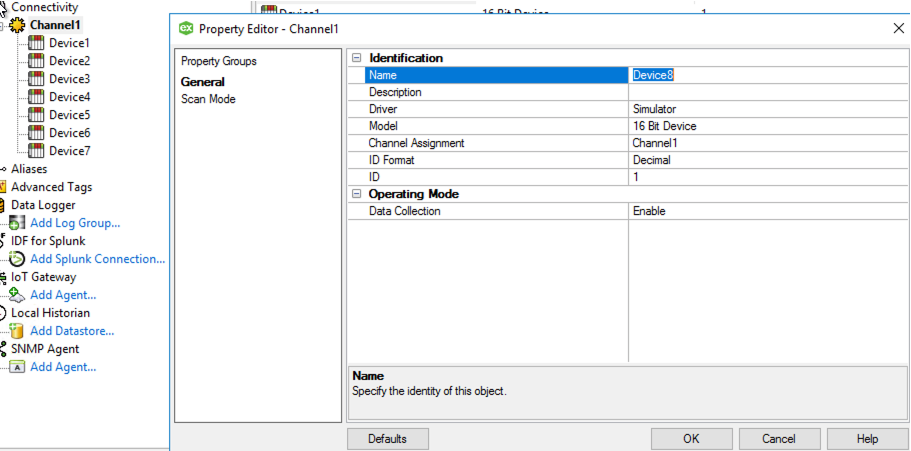Click the Cancel button
The height and width of the screenshot is (451, 911).
click(x=779, y=439)
